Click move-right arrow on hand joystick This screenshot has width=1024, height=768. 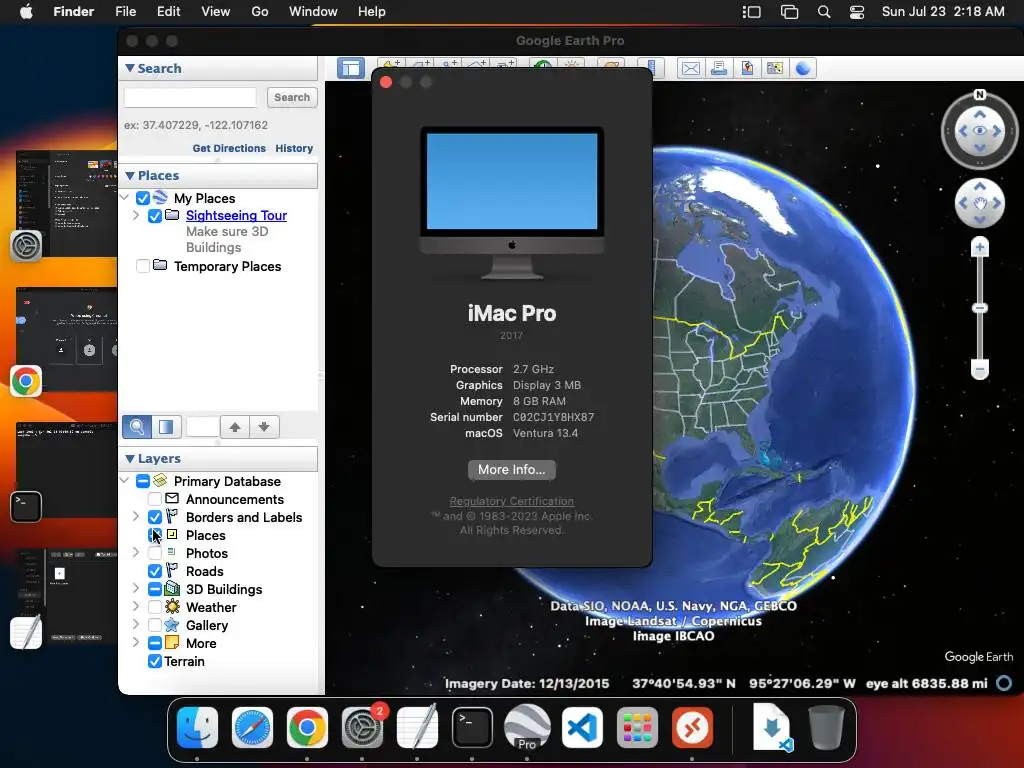pos(997,203)
